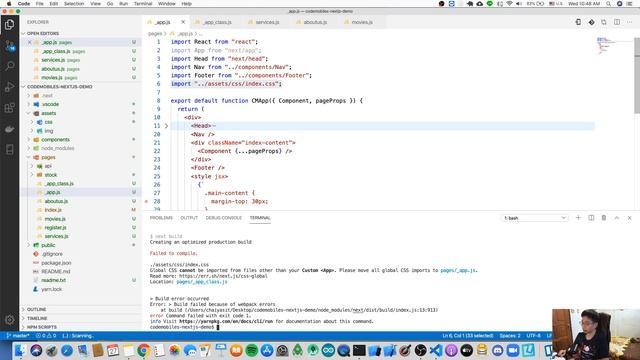Click pages in the breadcrumb path
Image resolution: width=640 pixels, height=360 pixels.
[155, 33]
